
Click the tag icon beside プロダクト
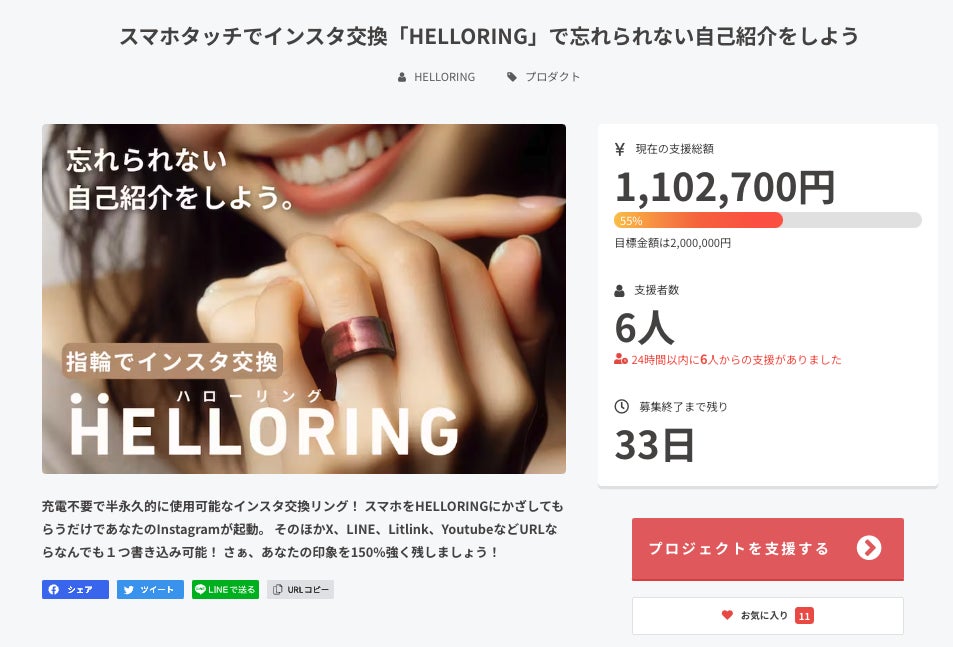tap(512, 77)
